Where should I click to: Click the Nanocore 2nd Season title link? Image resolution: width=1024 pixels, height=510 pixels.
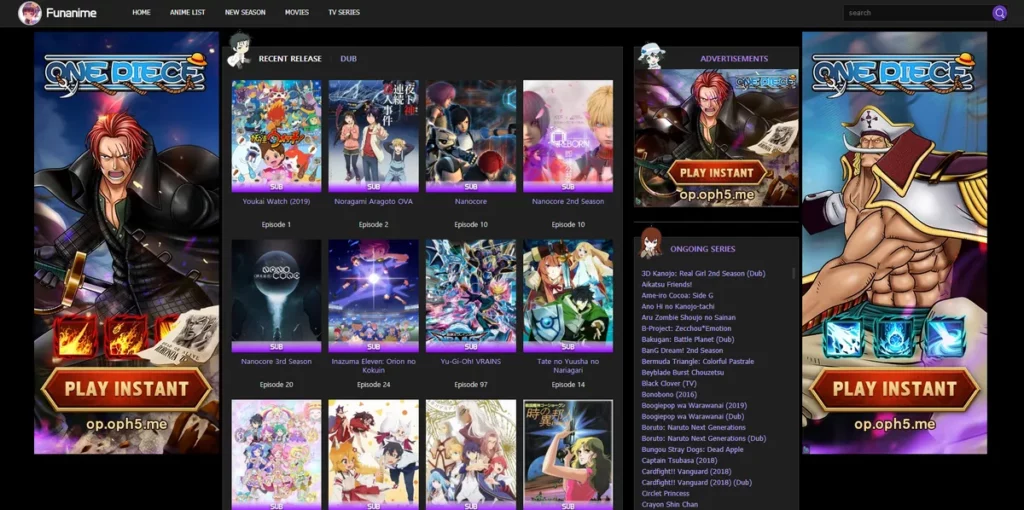[568, 202]
